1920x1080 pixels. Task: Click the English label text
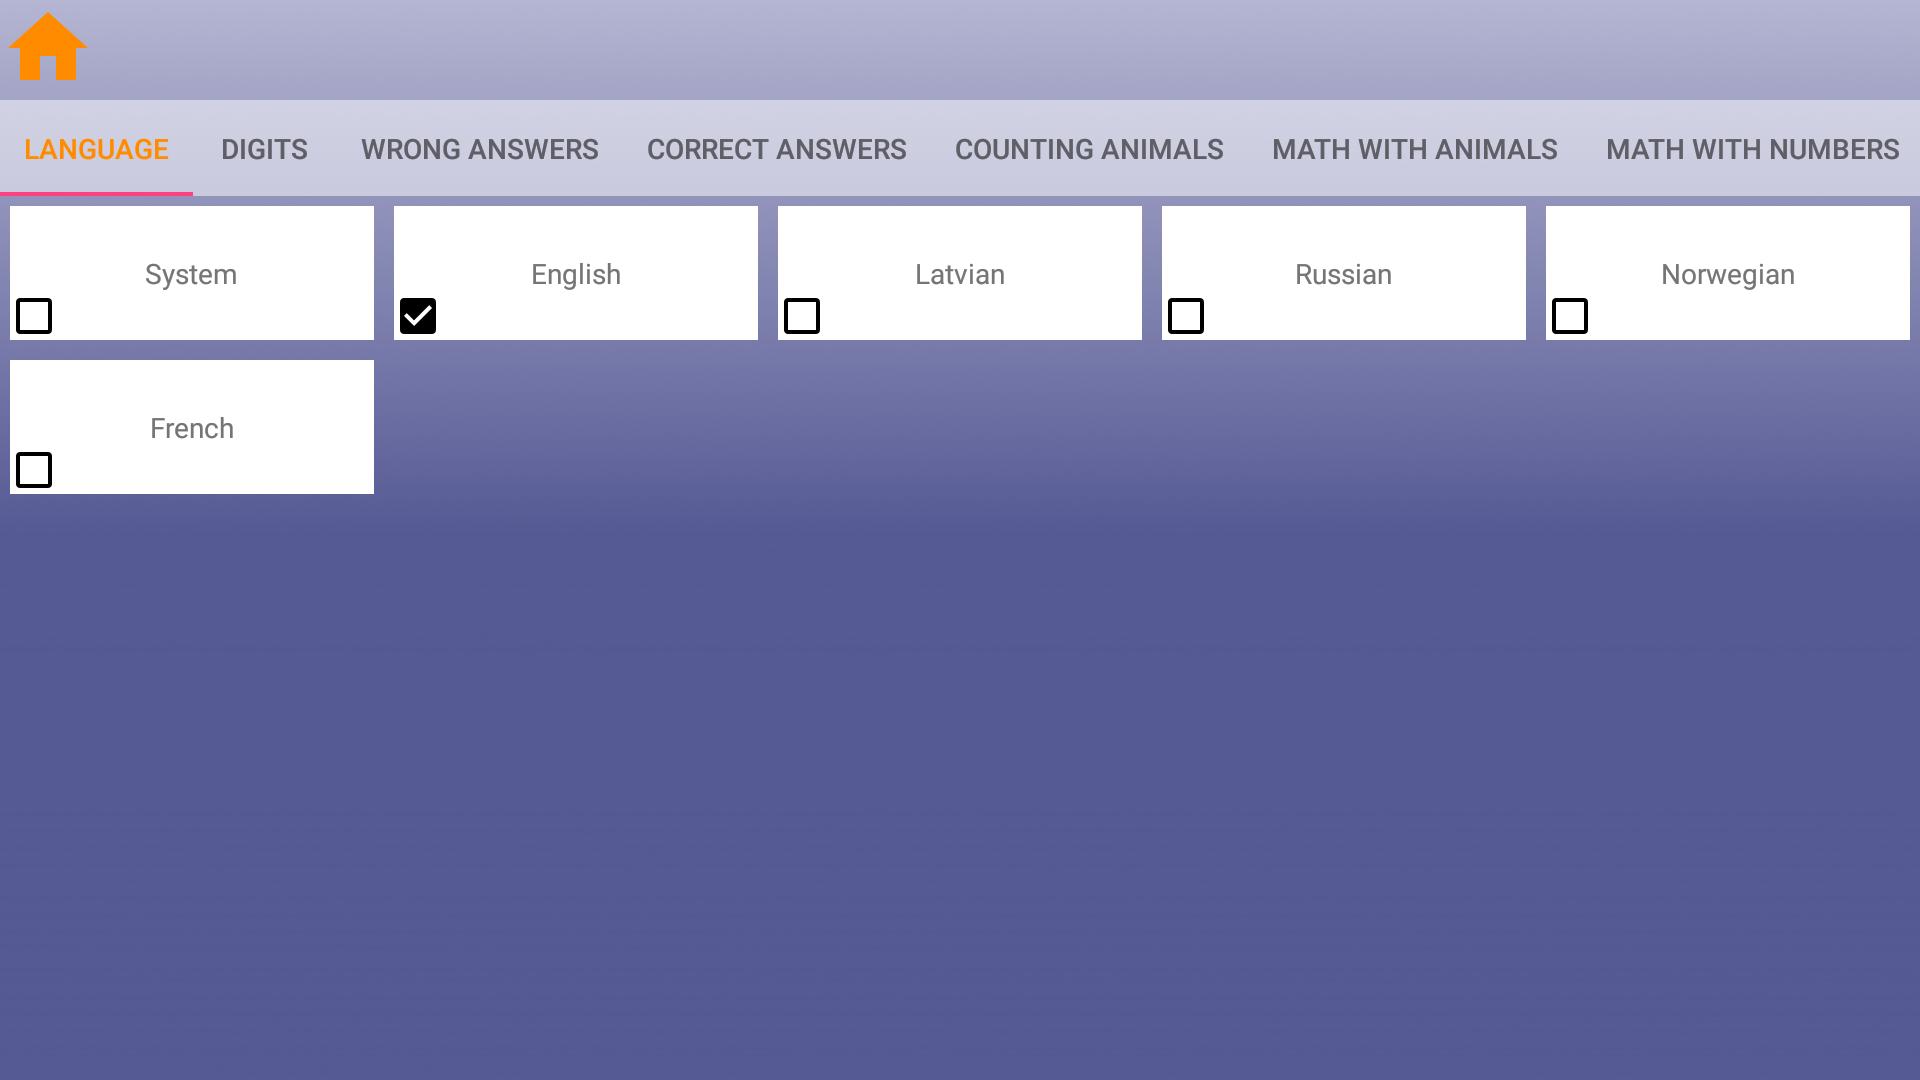click(x=576, y=275)
